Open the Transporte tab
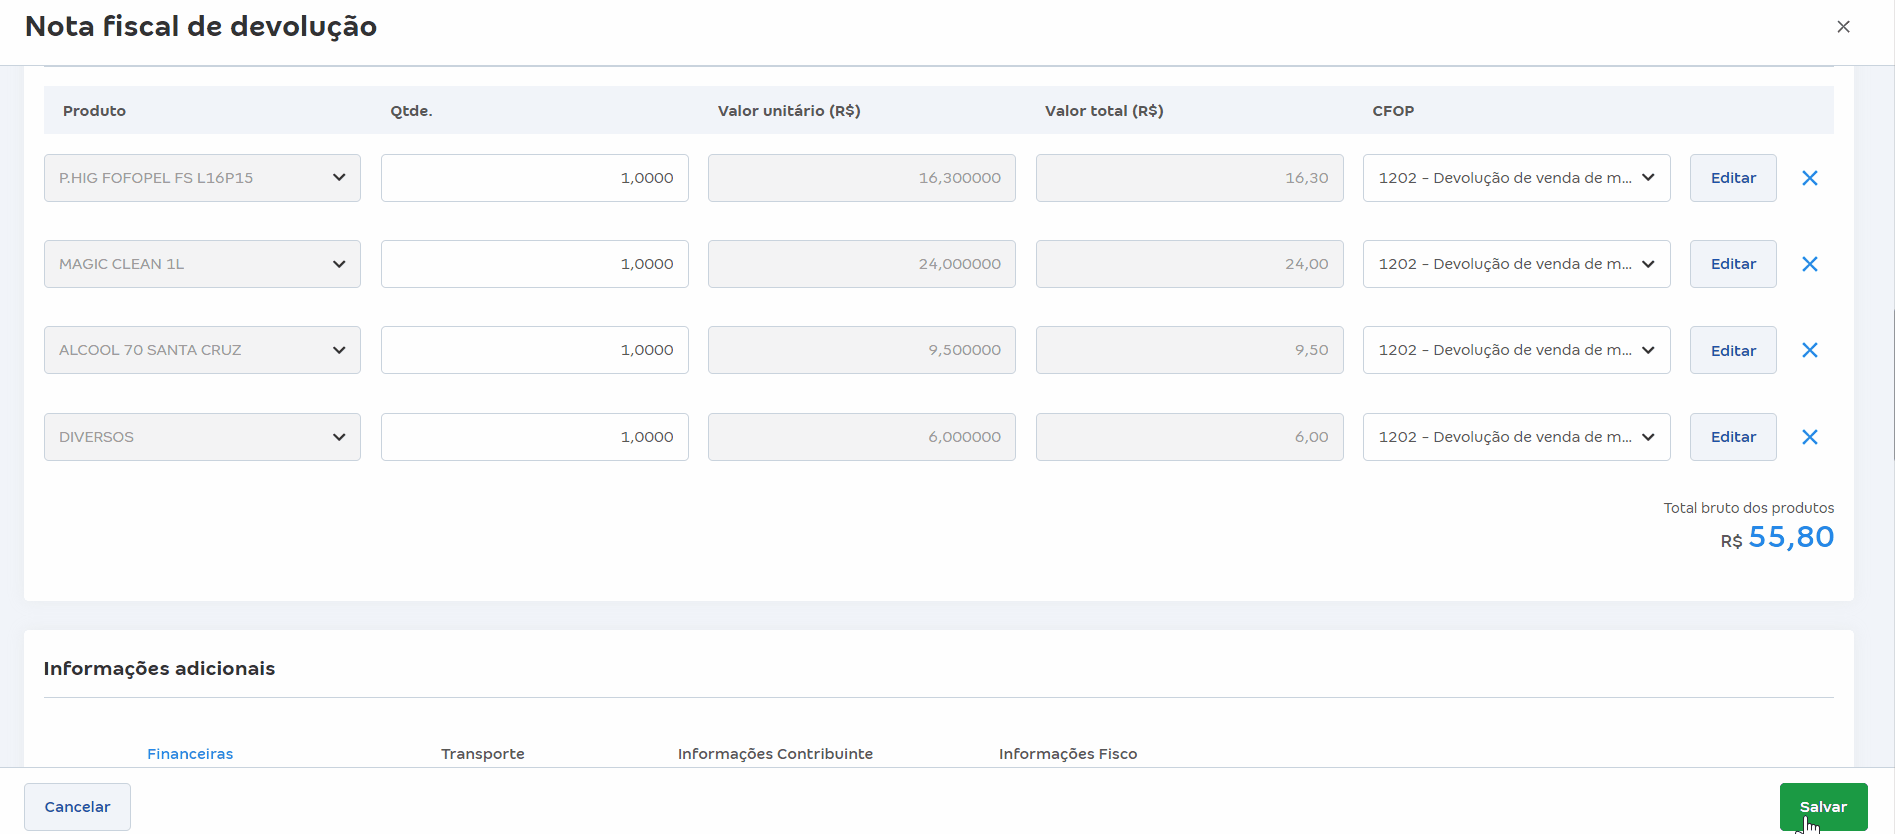1895x834 pixels. [x=482, y=754]
